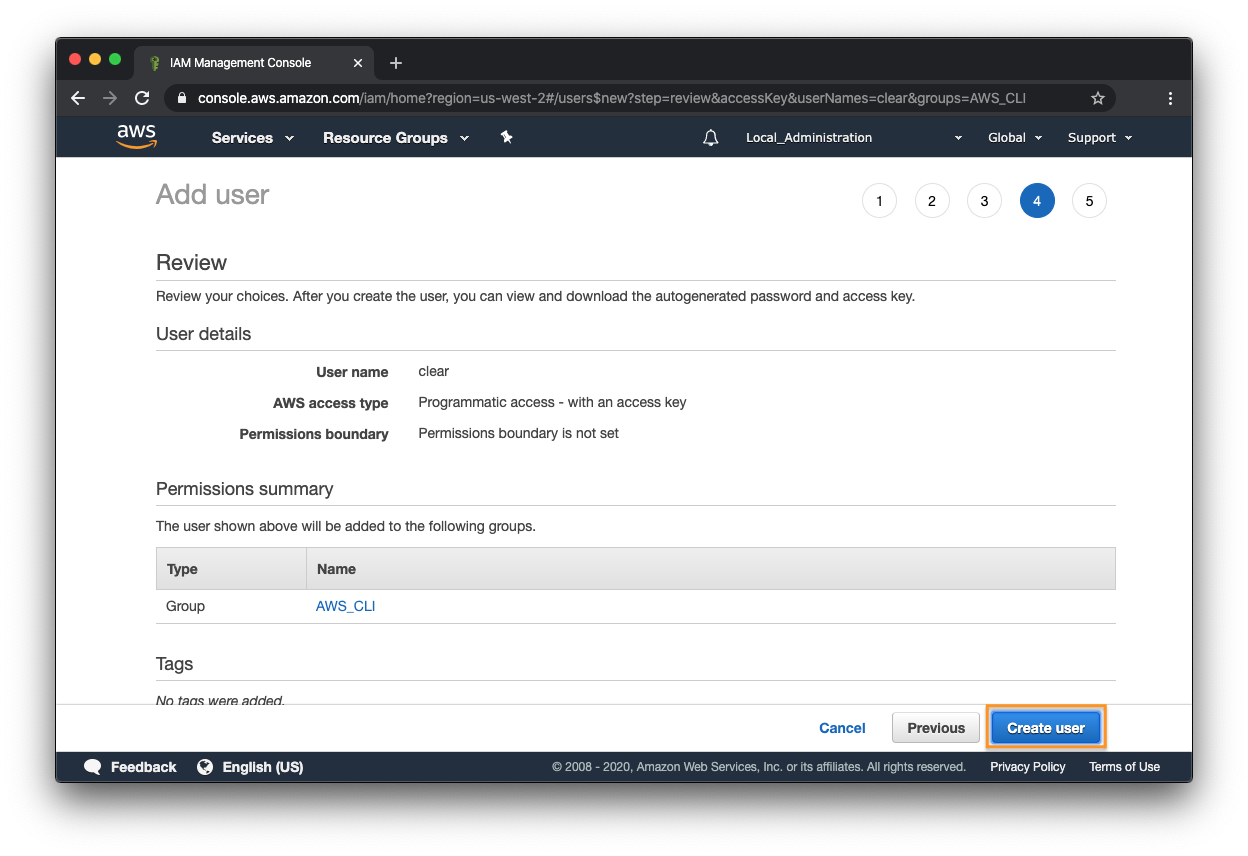The height and width of the screenshot is (856, 1248).
Task: Open Local_Administration account dropdown
Action: tap(855, 138)
